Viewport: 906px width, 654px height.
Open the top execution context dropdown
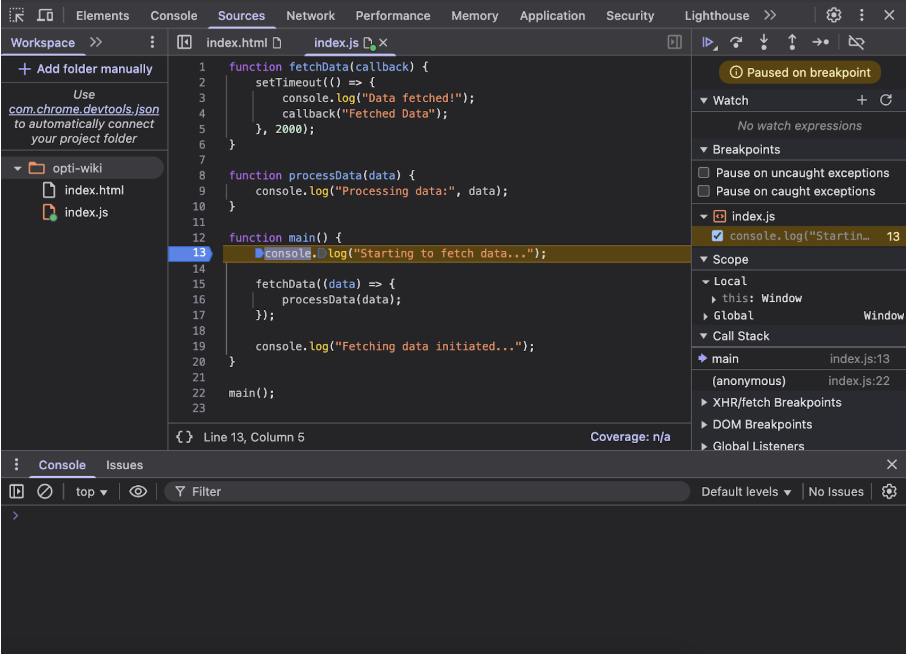tap(90, 491)
